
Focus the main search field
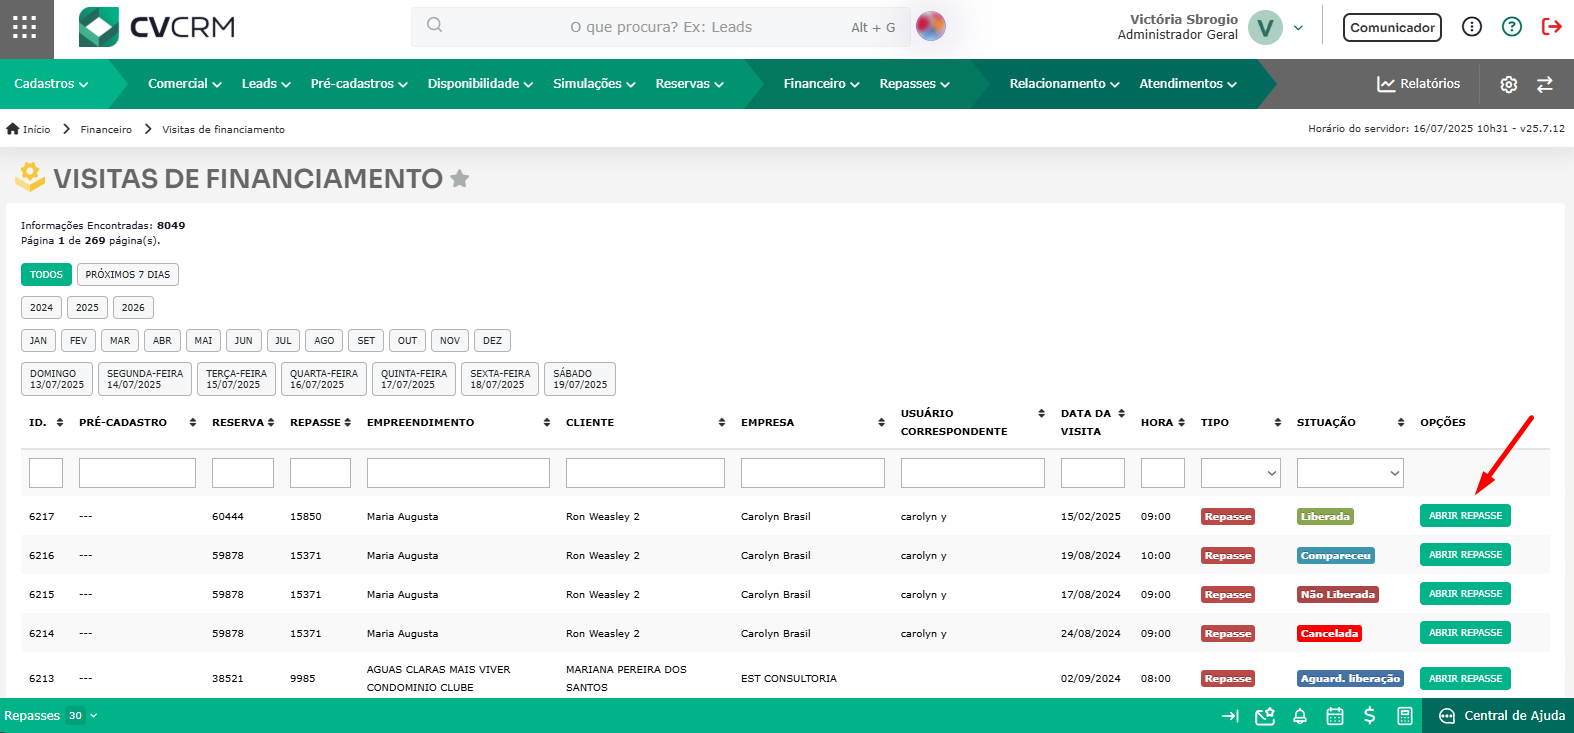(x=661, y=27)
